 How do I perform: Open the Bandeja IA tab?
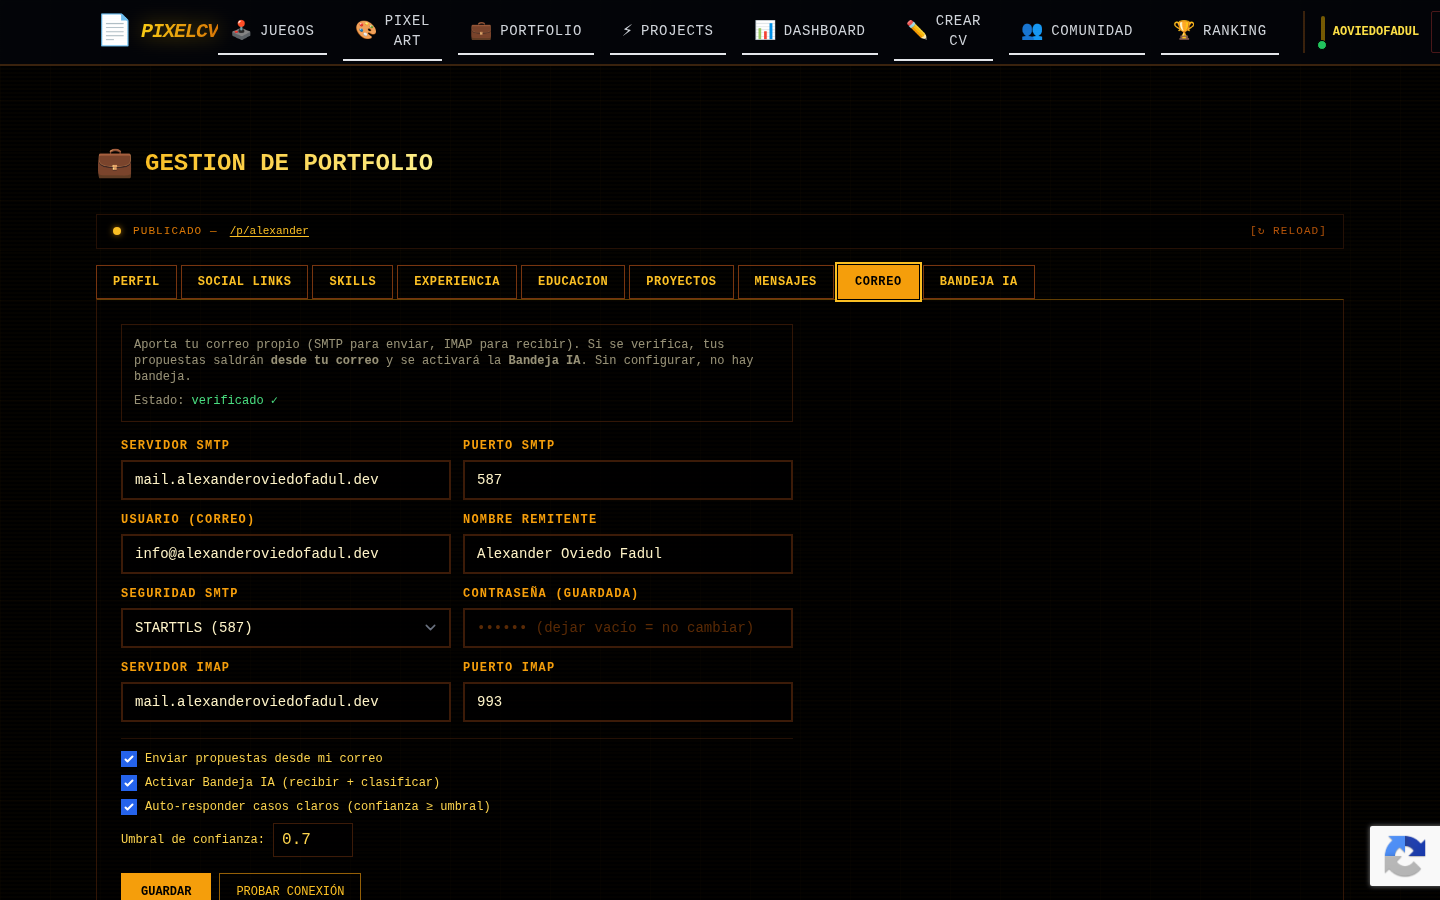[978, 282]
